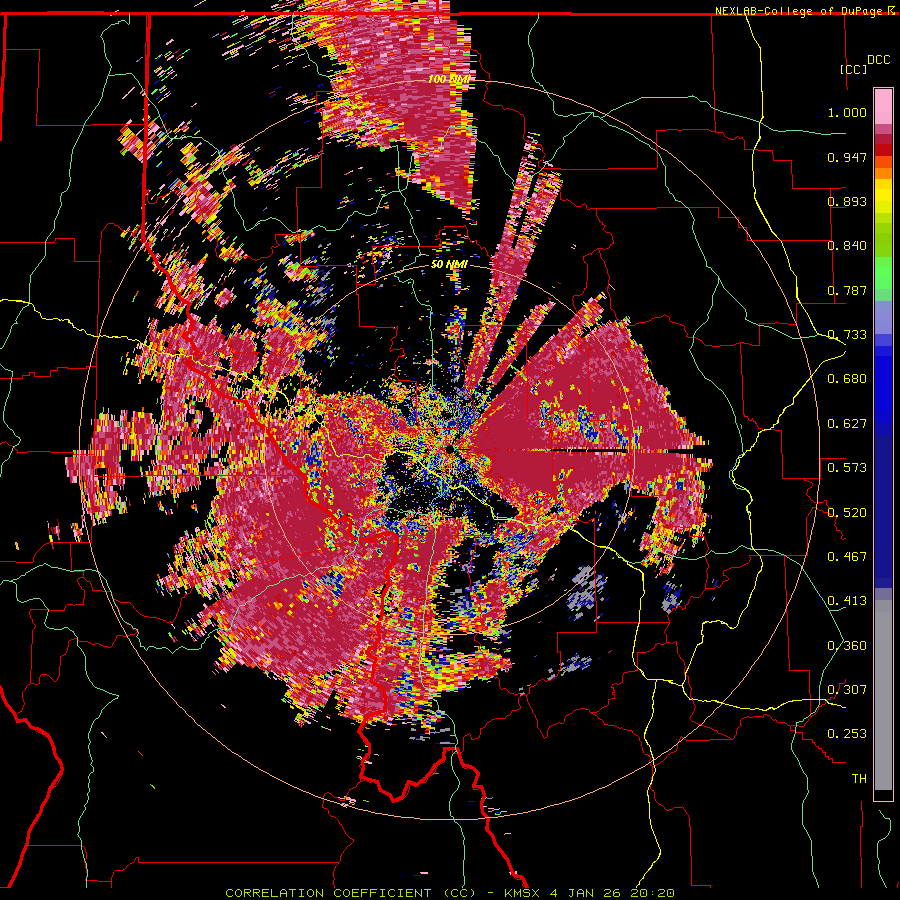Select the 1.000 value on the scale
The width and height of the screenshot is (900, 900).
[847, 112]
